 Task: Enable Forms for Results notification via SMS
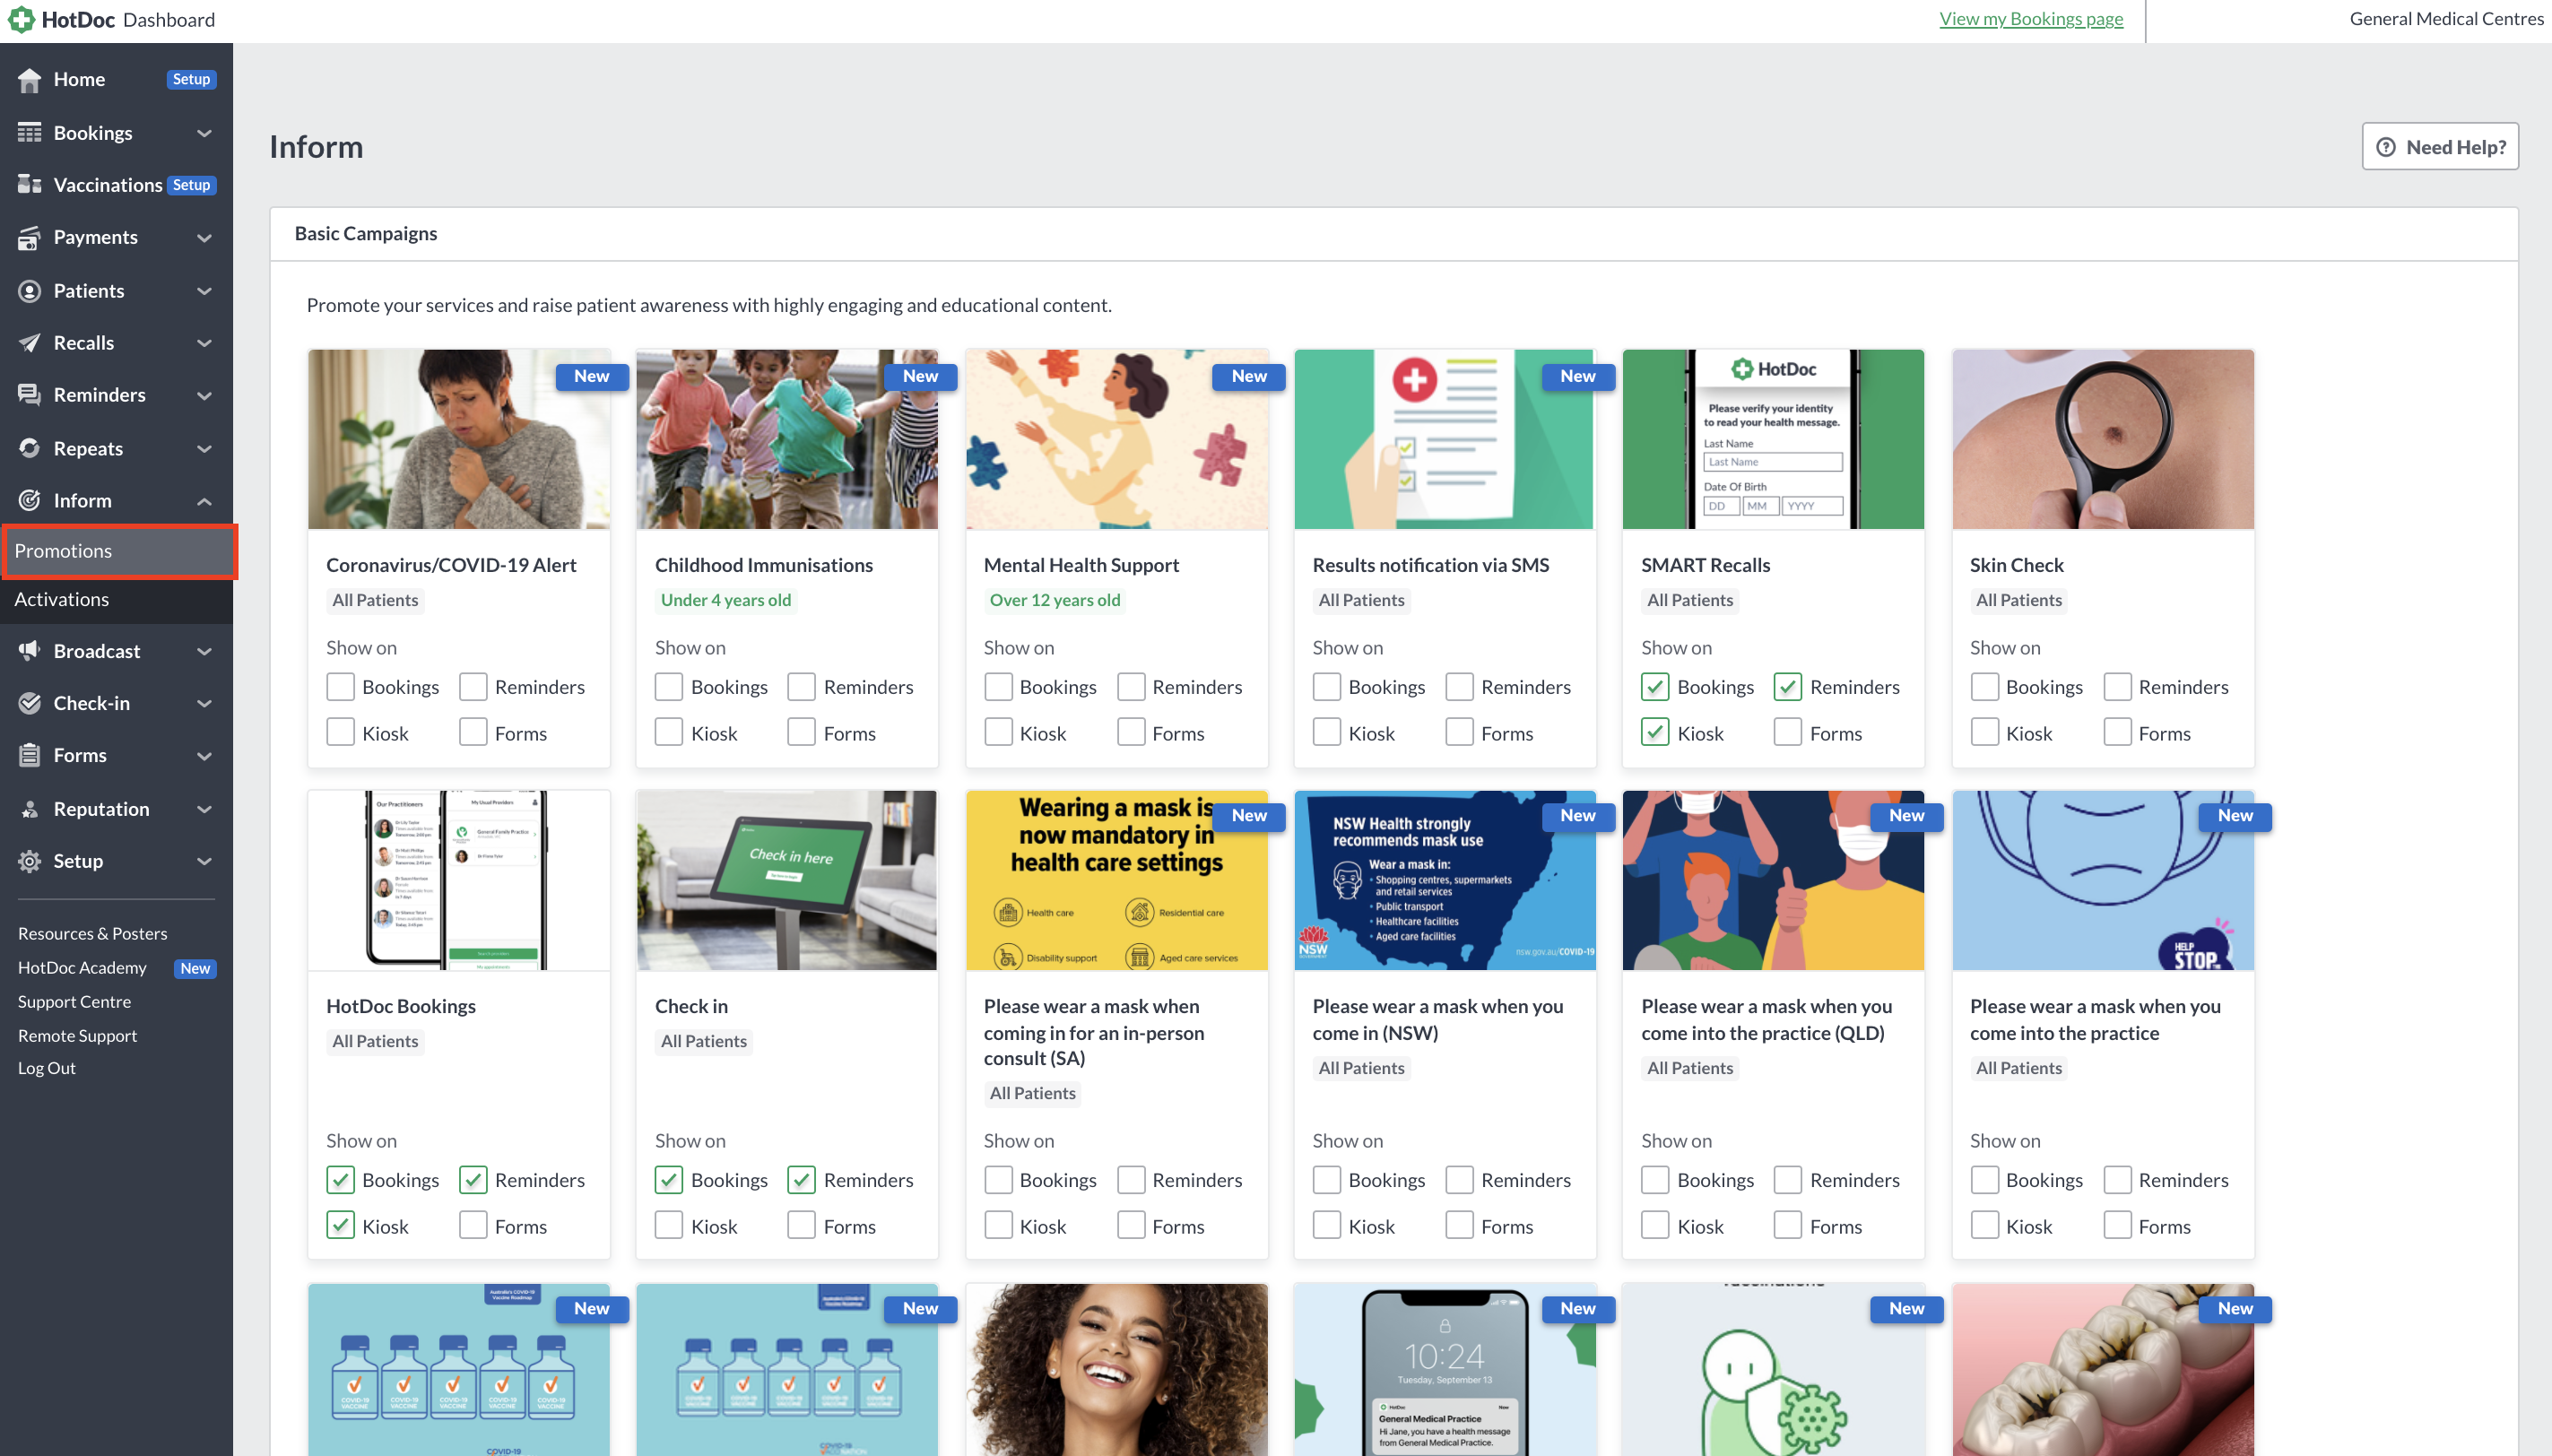(1459, 732)
